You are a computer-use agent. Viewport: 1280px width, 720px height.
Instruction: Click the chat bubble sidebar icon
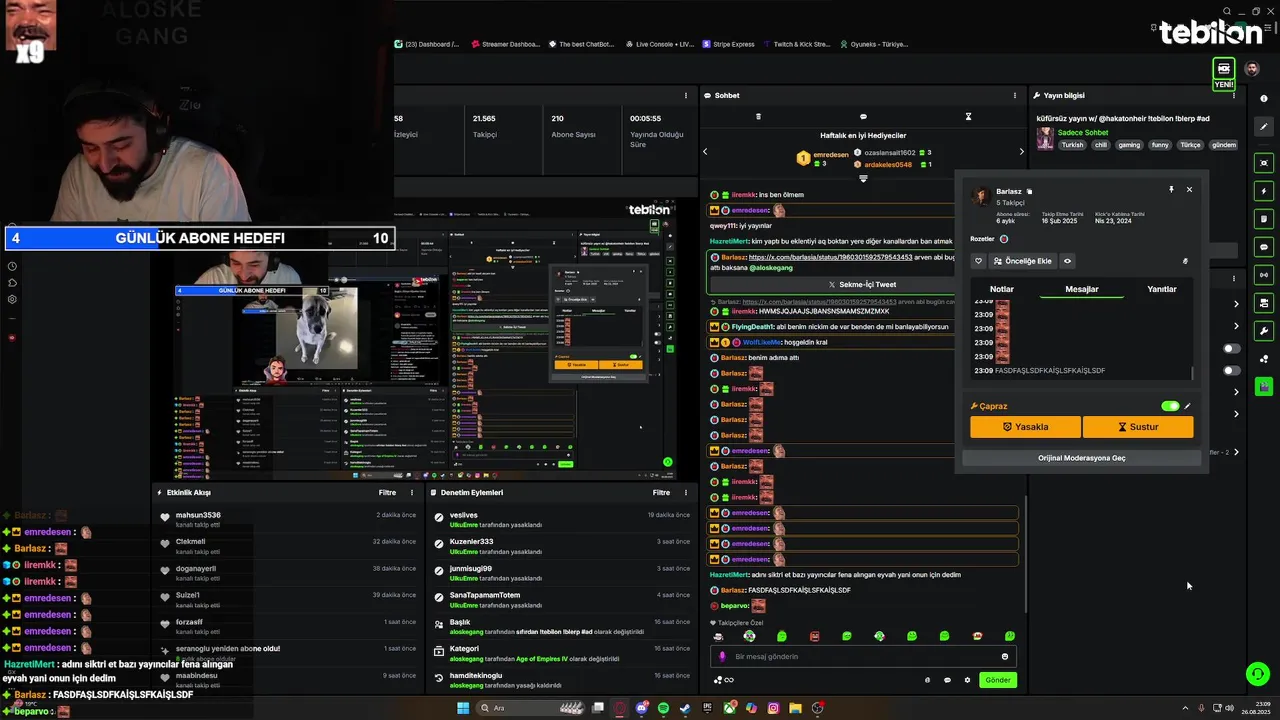[1264, 247]
